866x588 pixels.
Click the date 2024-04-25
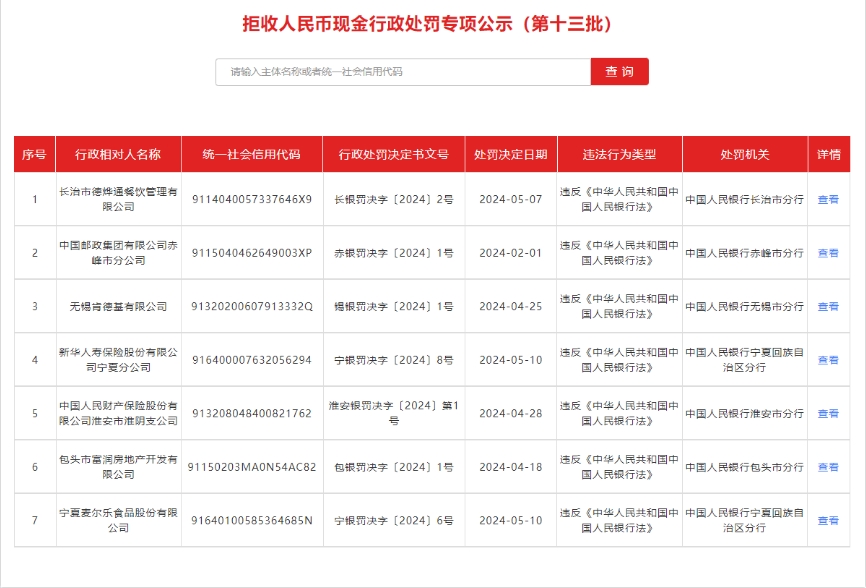[511, 306]
